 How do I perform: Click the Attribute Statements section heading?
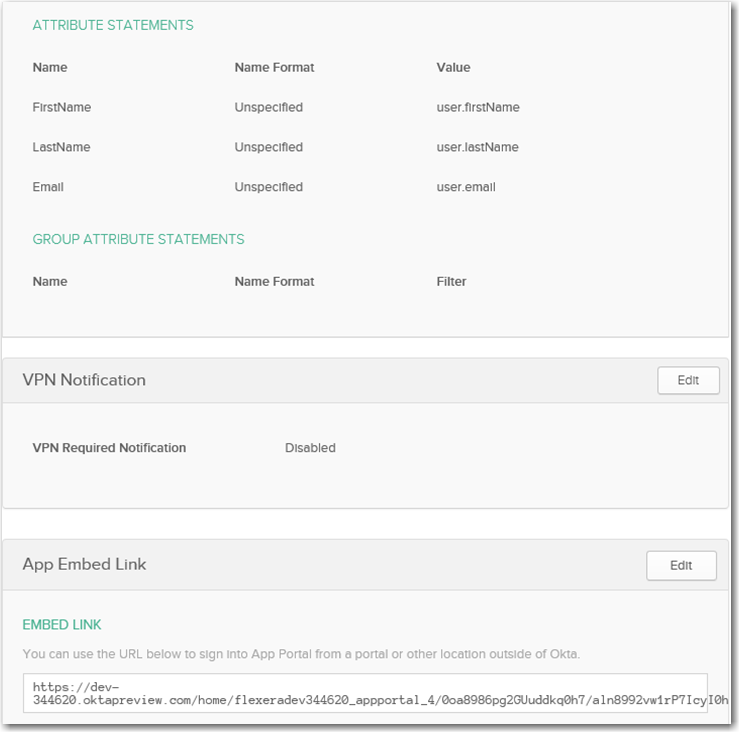(x=113, y=25)
